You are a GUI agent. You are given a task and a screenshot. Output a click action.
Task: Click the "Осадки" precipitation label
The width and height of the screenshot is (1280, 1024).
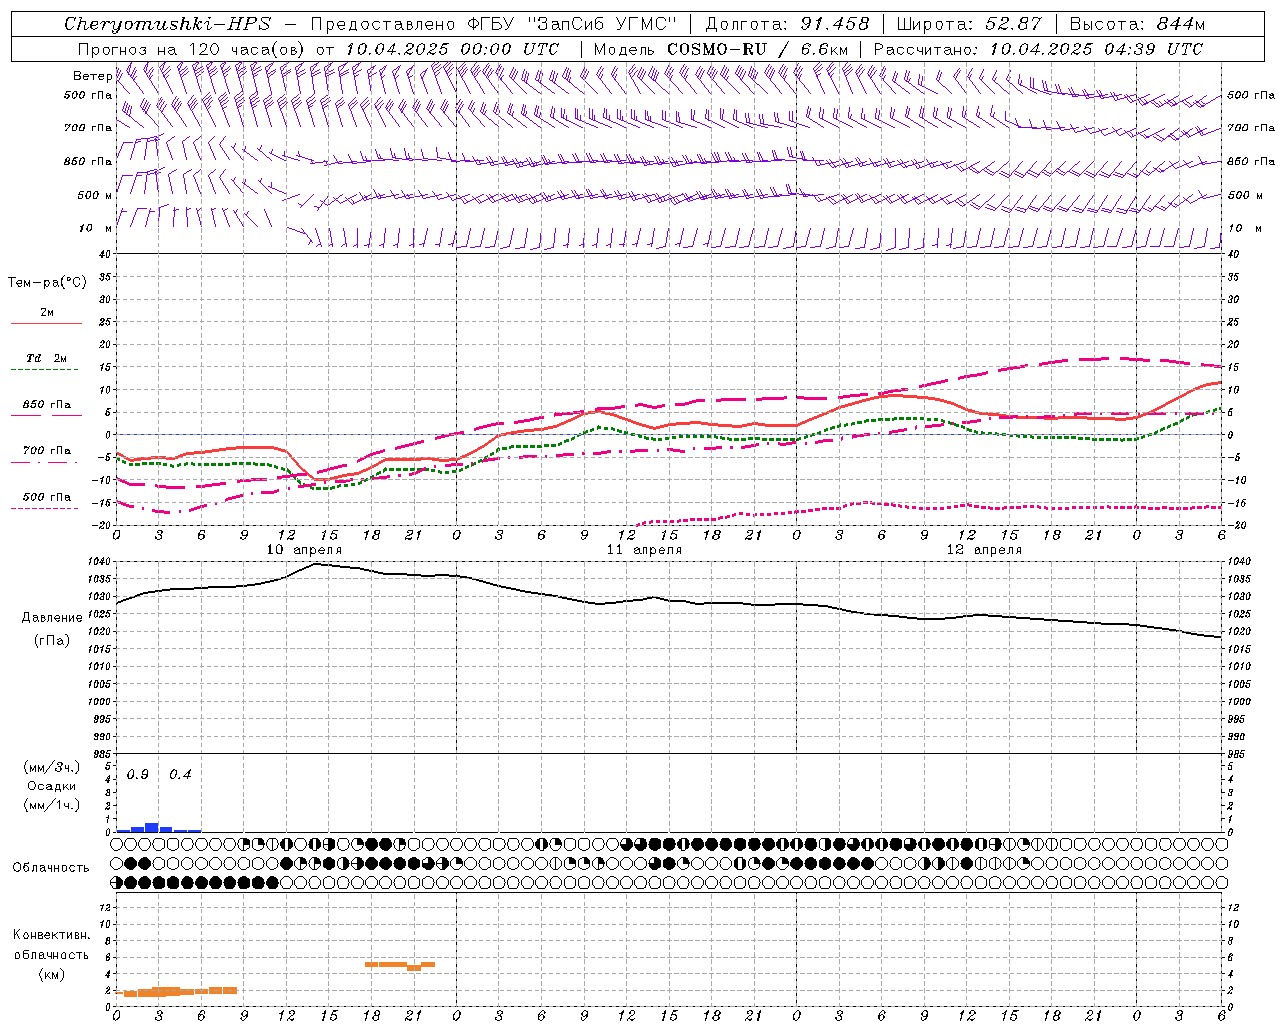(x=52, y=786)
